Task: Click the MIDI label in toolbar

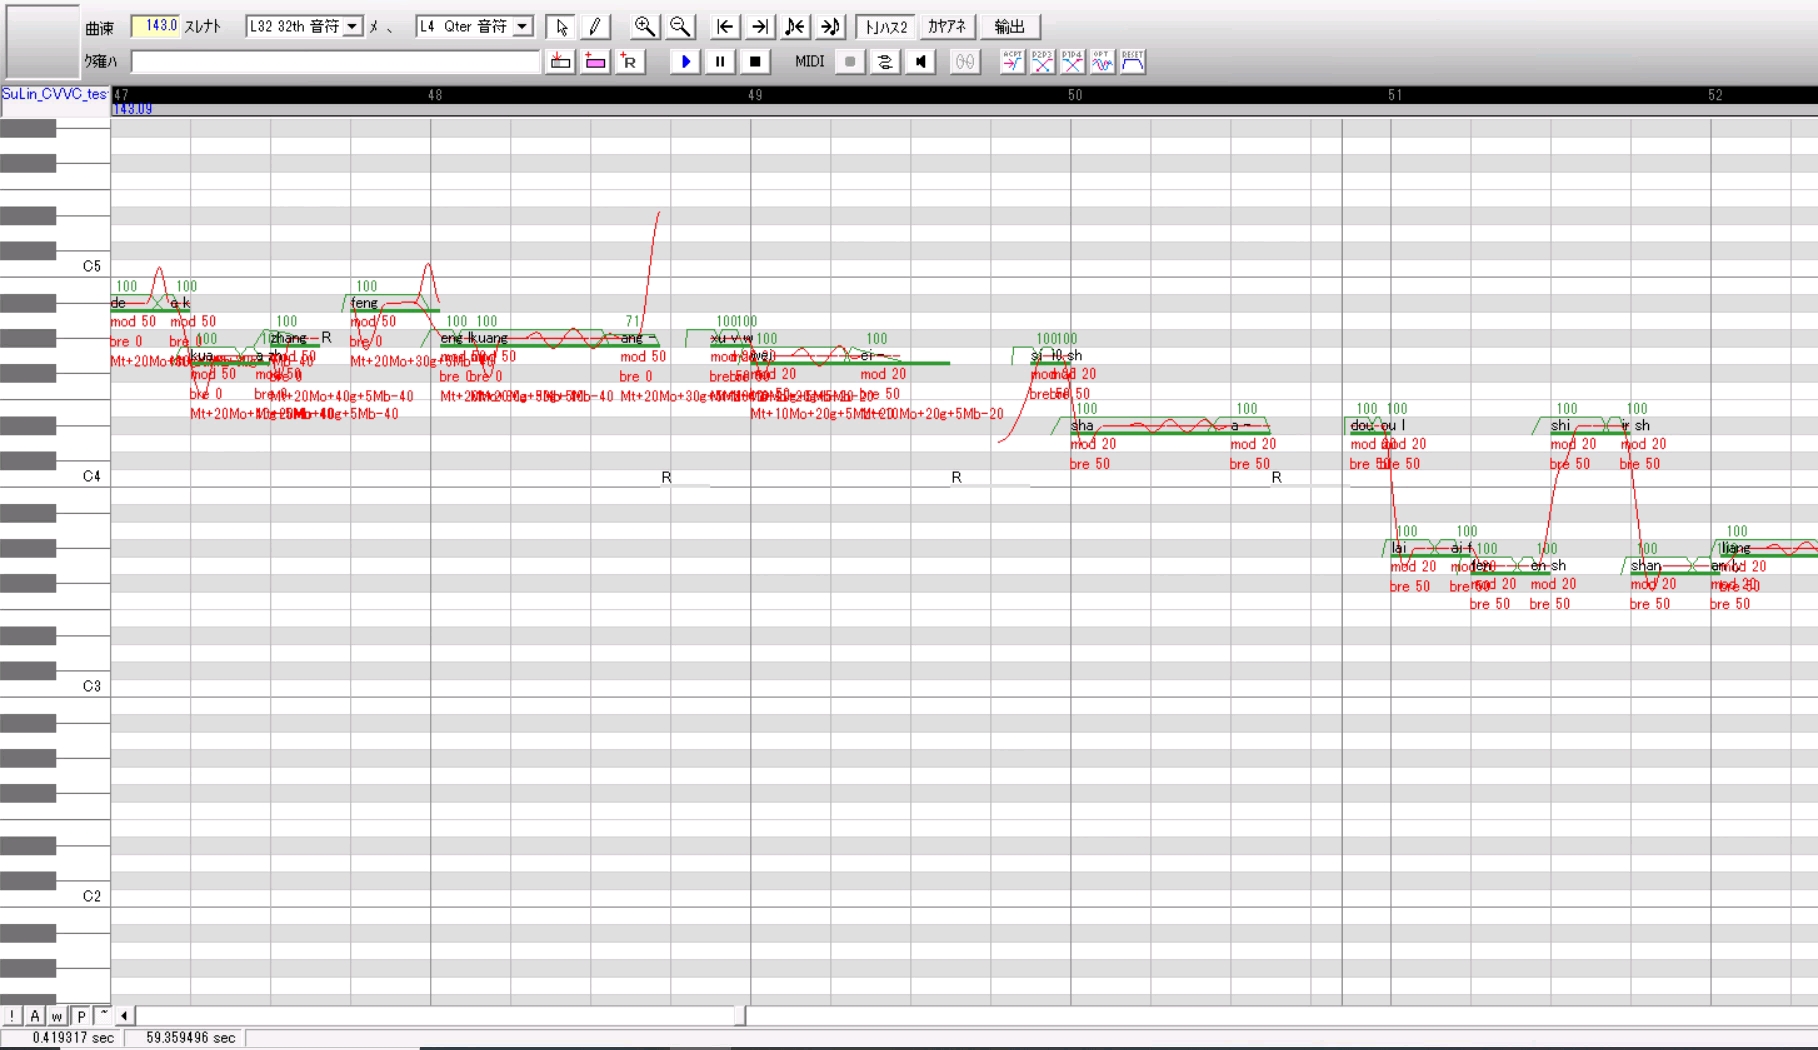Action: pos(809,62)
